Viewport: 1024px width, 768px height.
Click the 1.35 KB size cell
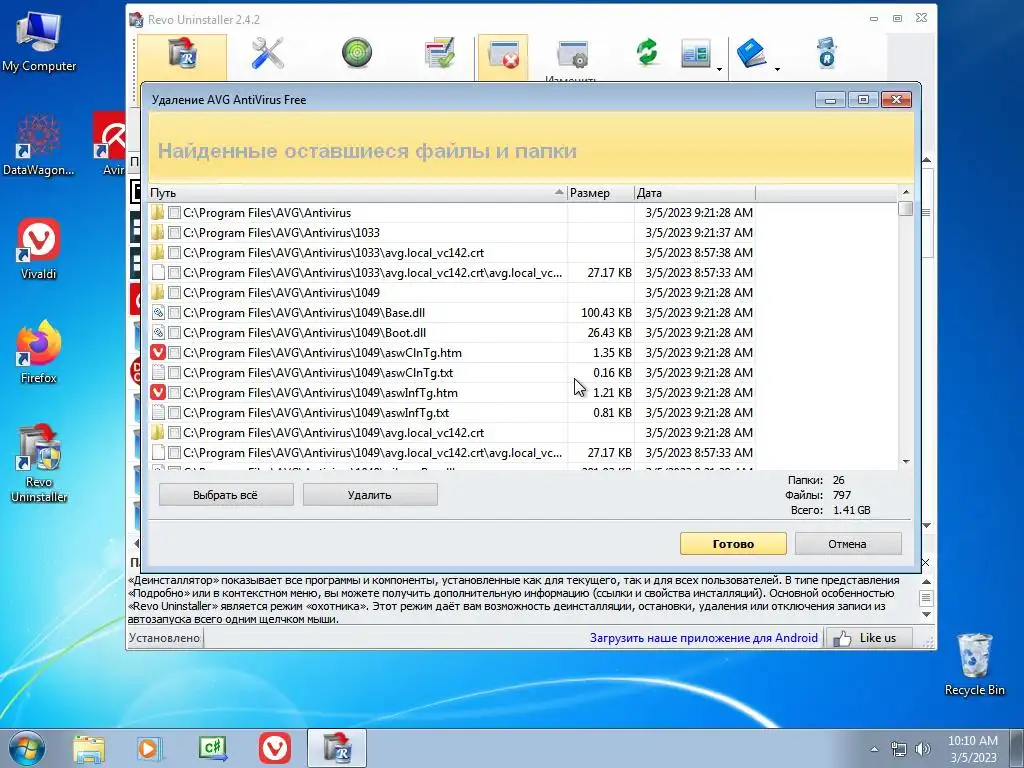click(612, 353)
